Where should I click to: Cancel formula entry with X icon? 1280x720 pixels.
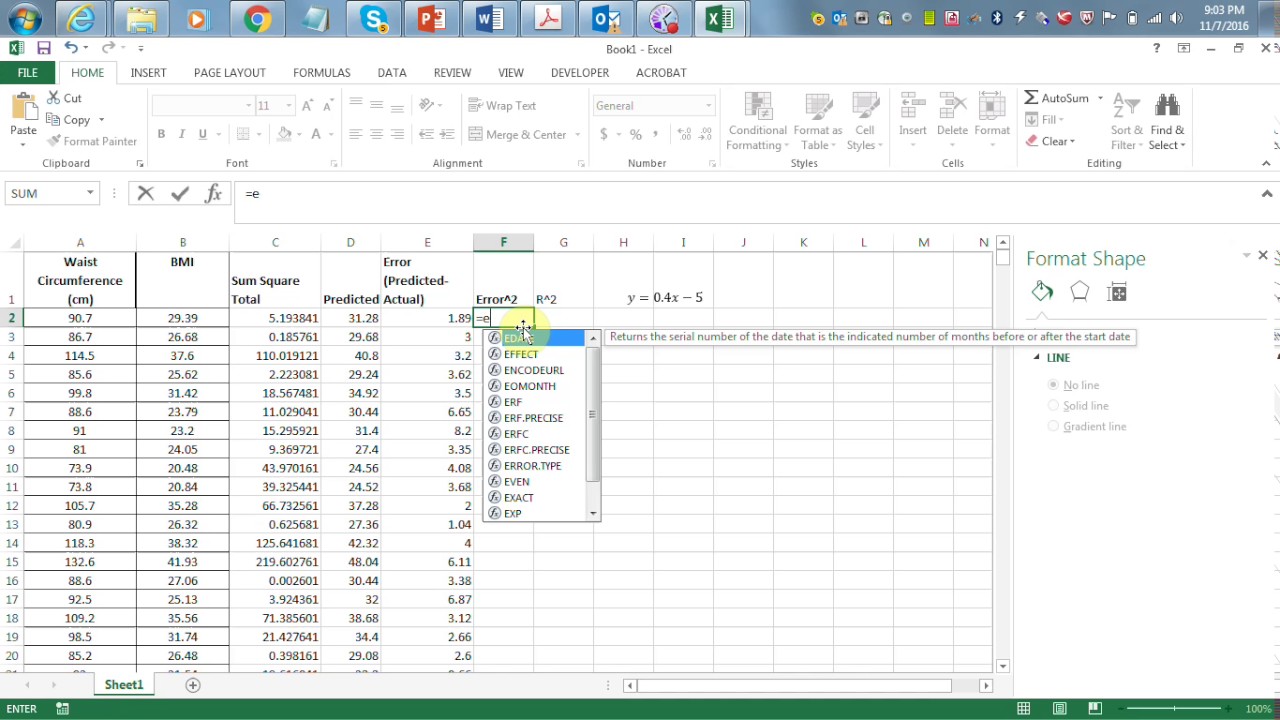[x=146, y=194]
